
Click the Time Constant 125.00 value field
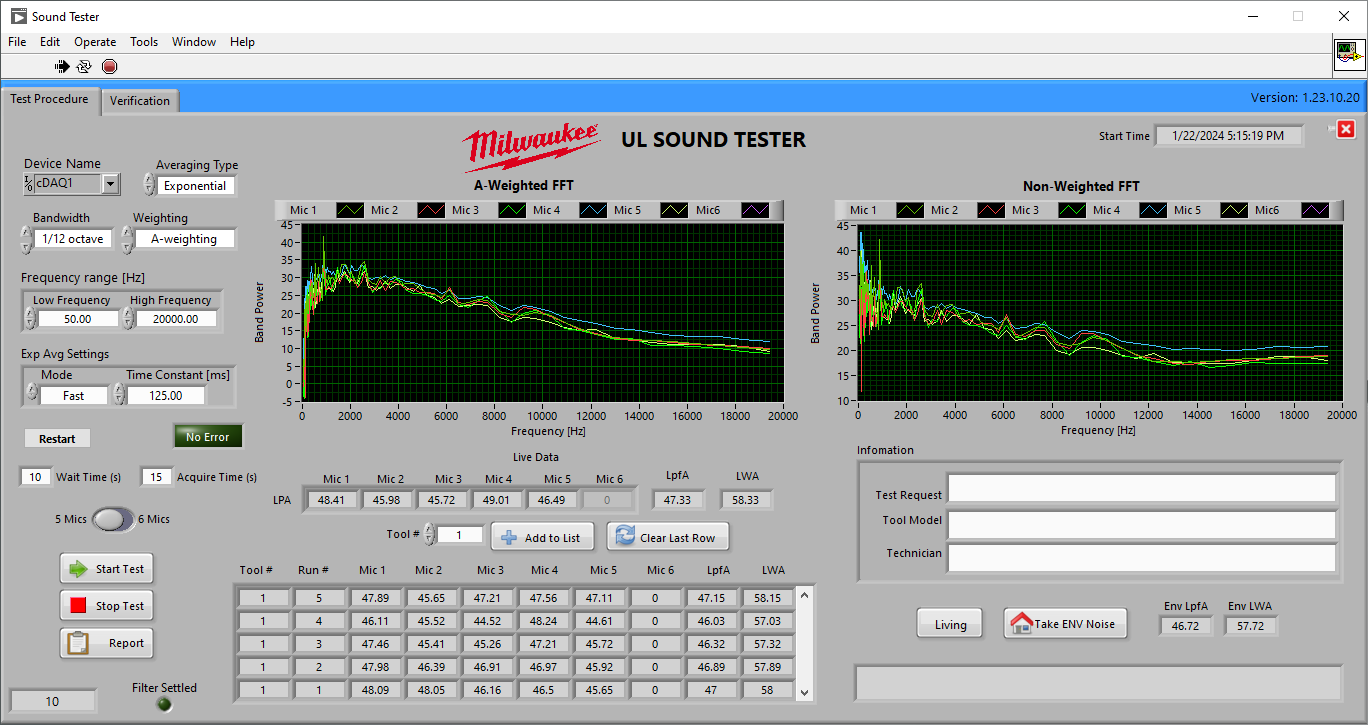(x=166, y=396)
